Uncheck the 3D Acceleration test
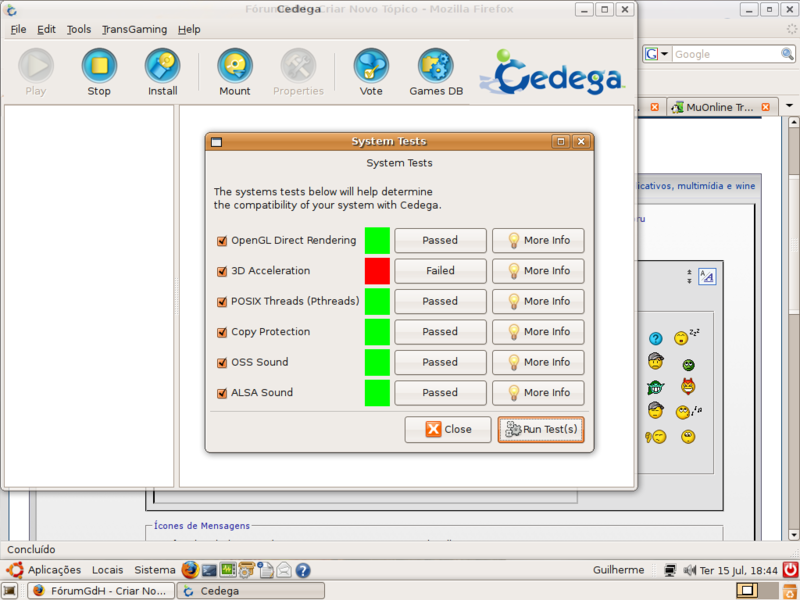Viewport: 800px width, 600px height. point(222,271)
